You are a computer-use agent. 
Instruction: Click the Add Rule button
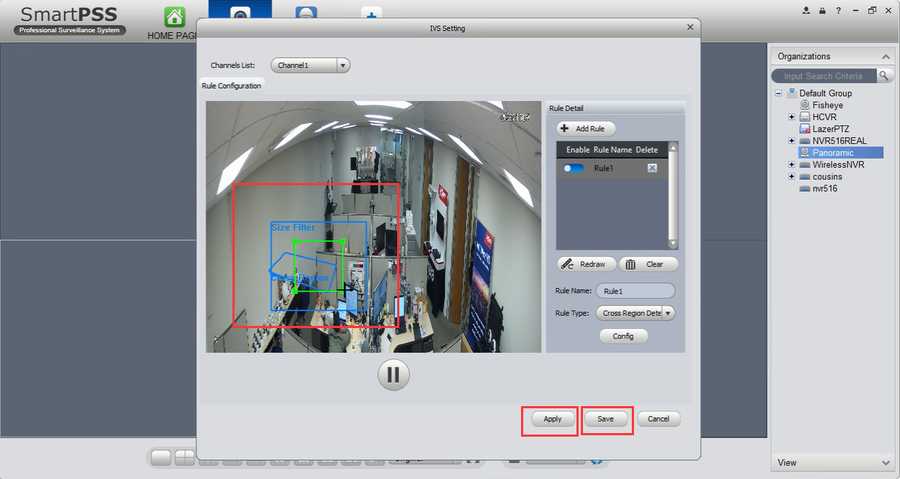586,128
